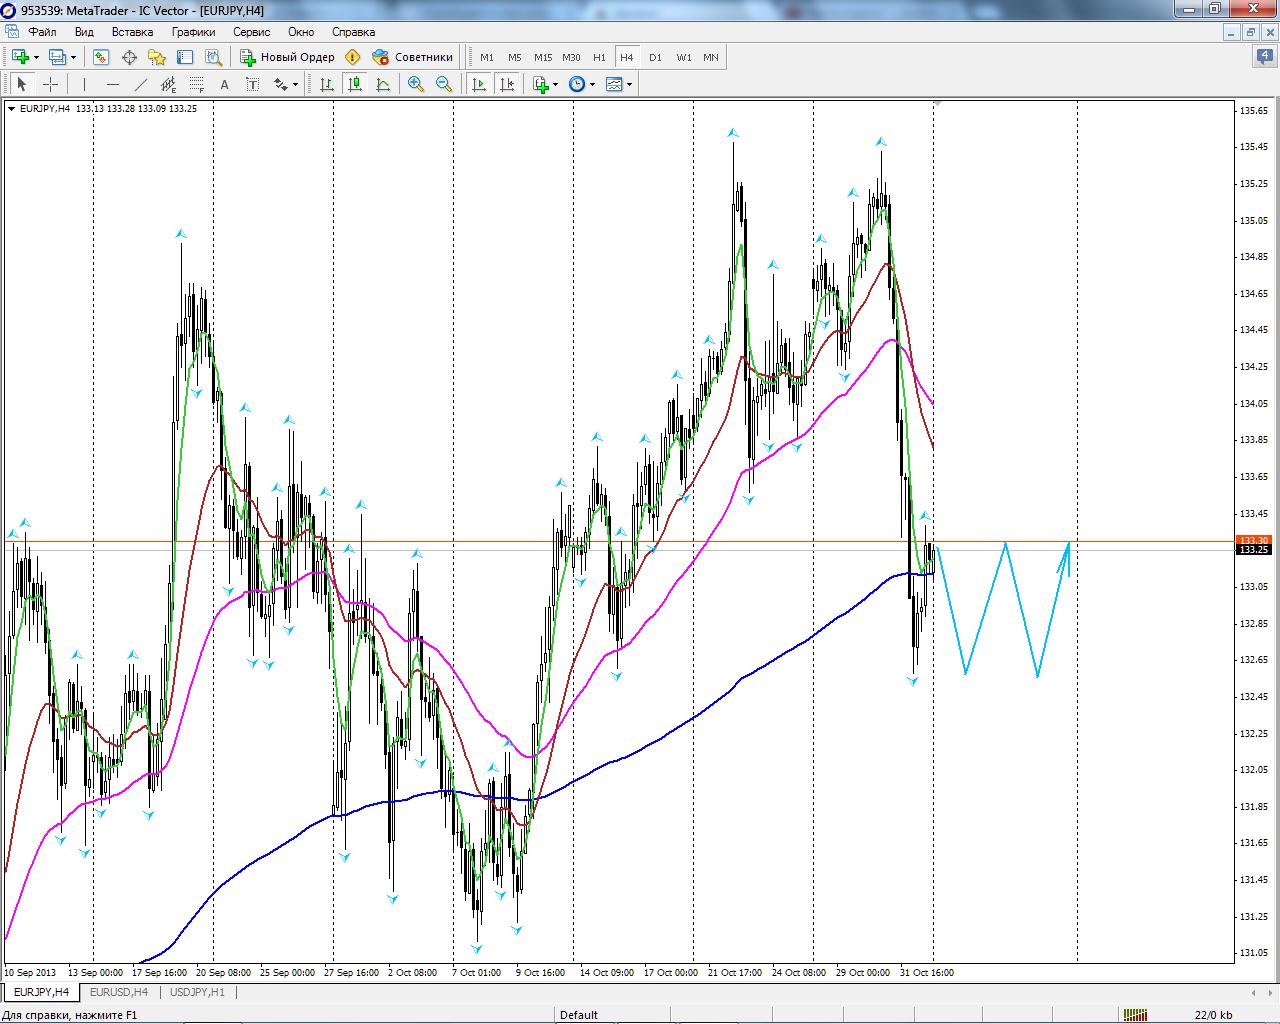Expand the periodicity clock dropdown
The image size is (1280, 1024).
(x=593, y=85)
